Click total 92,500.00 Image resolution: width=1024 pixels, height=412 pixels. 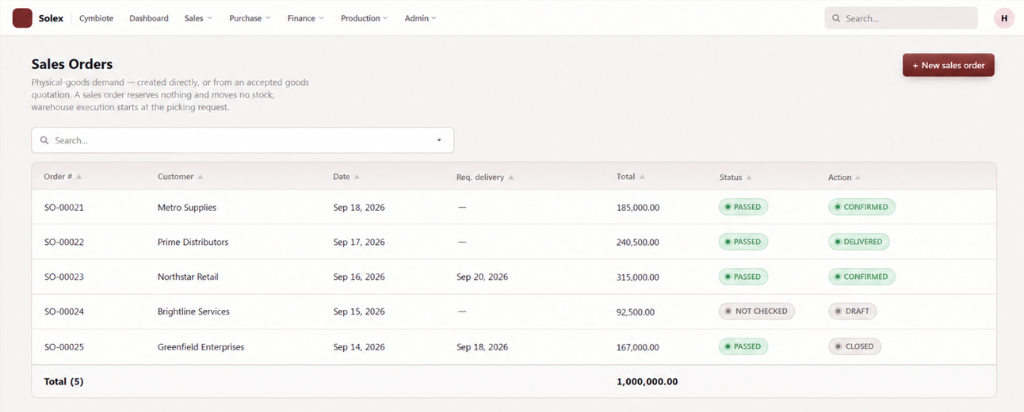point(635,313)
